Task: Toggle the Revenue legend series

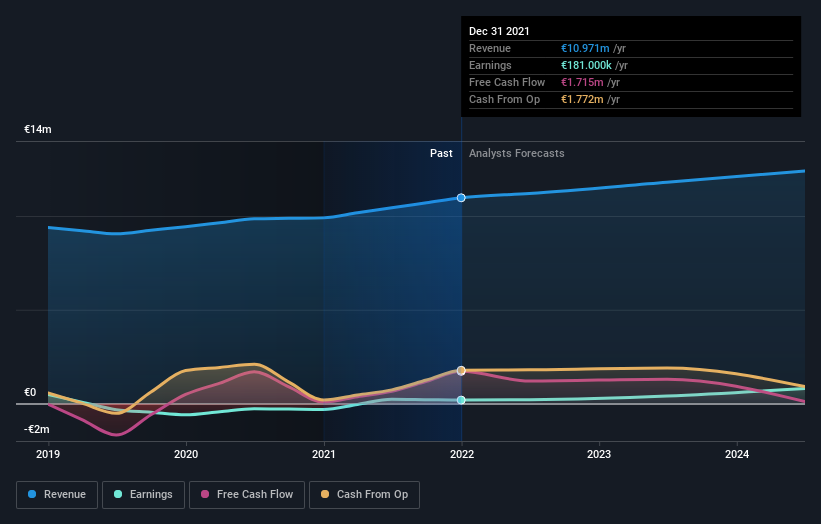Action: (57, 495)
